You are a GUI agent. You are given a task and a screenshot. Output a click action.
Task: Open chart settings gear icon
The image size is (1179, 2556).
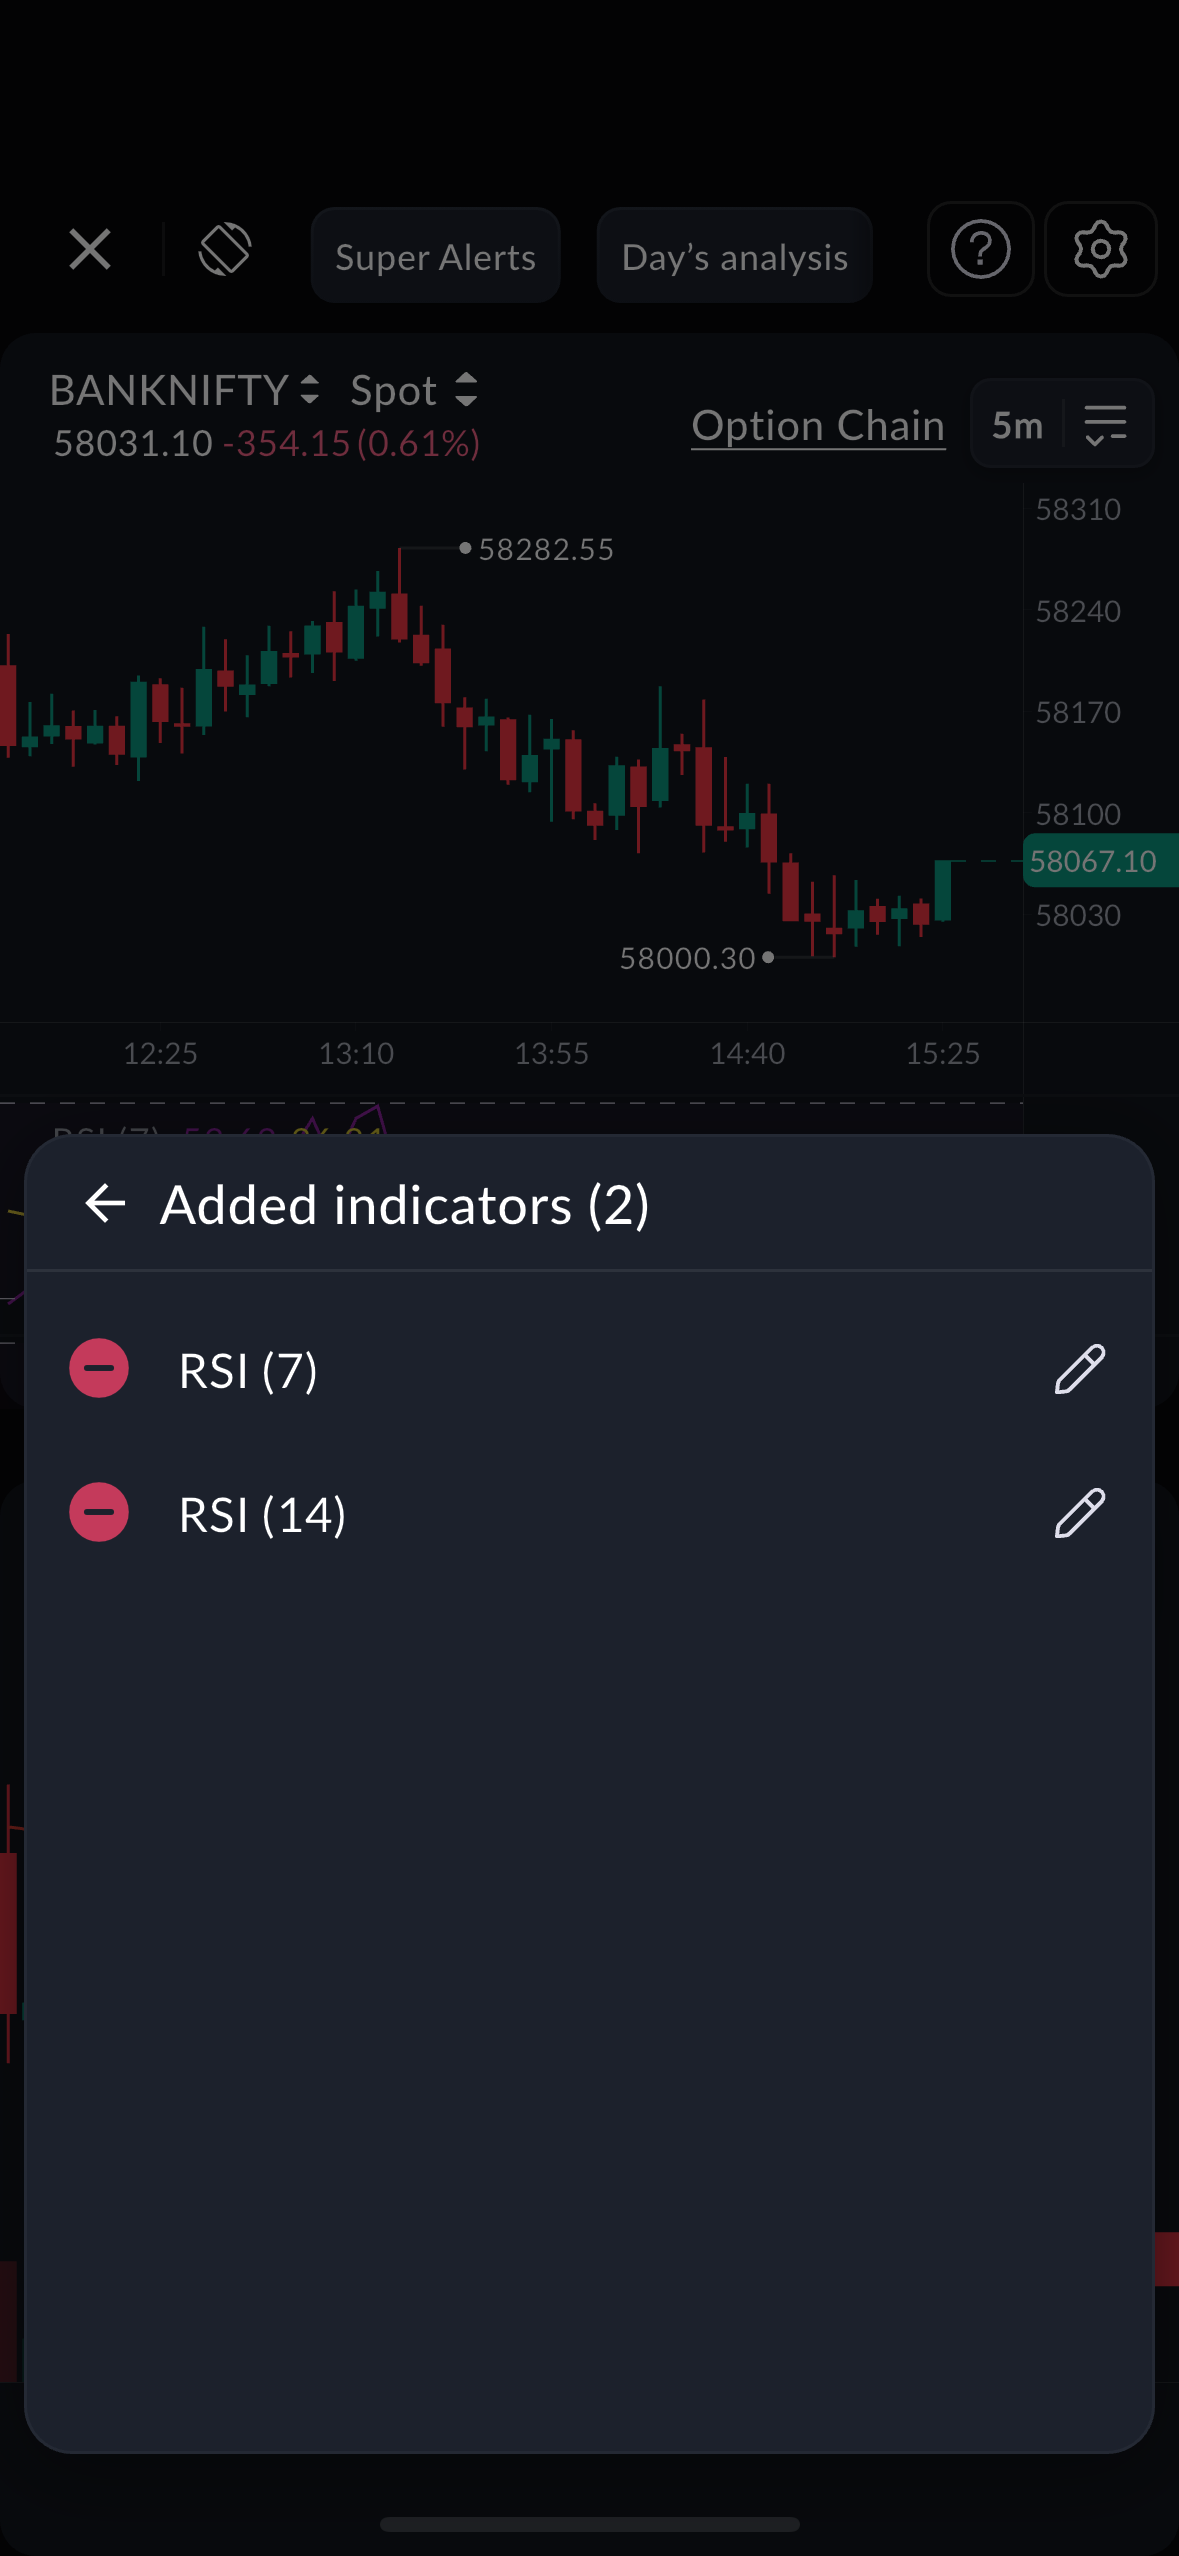(x=1100, y=249)
